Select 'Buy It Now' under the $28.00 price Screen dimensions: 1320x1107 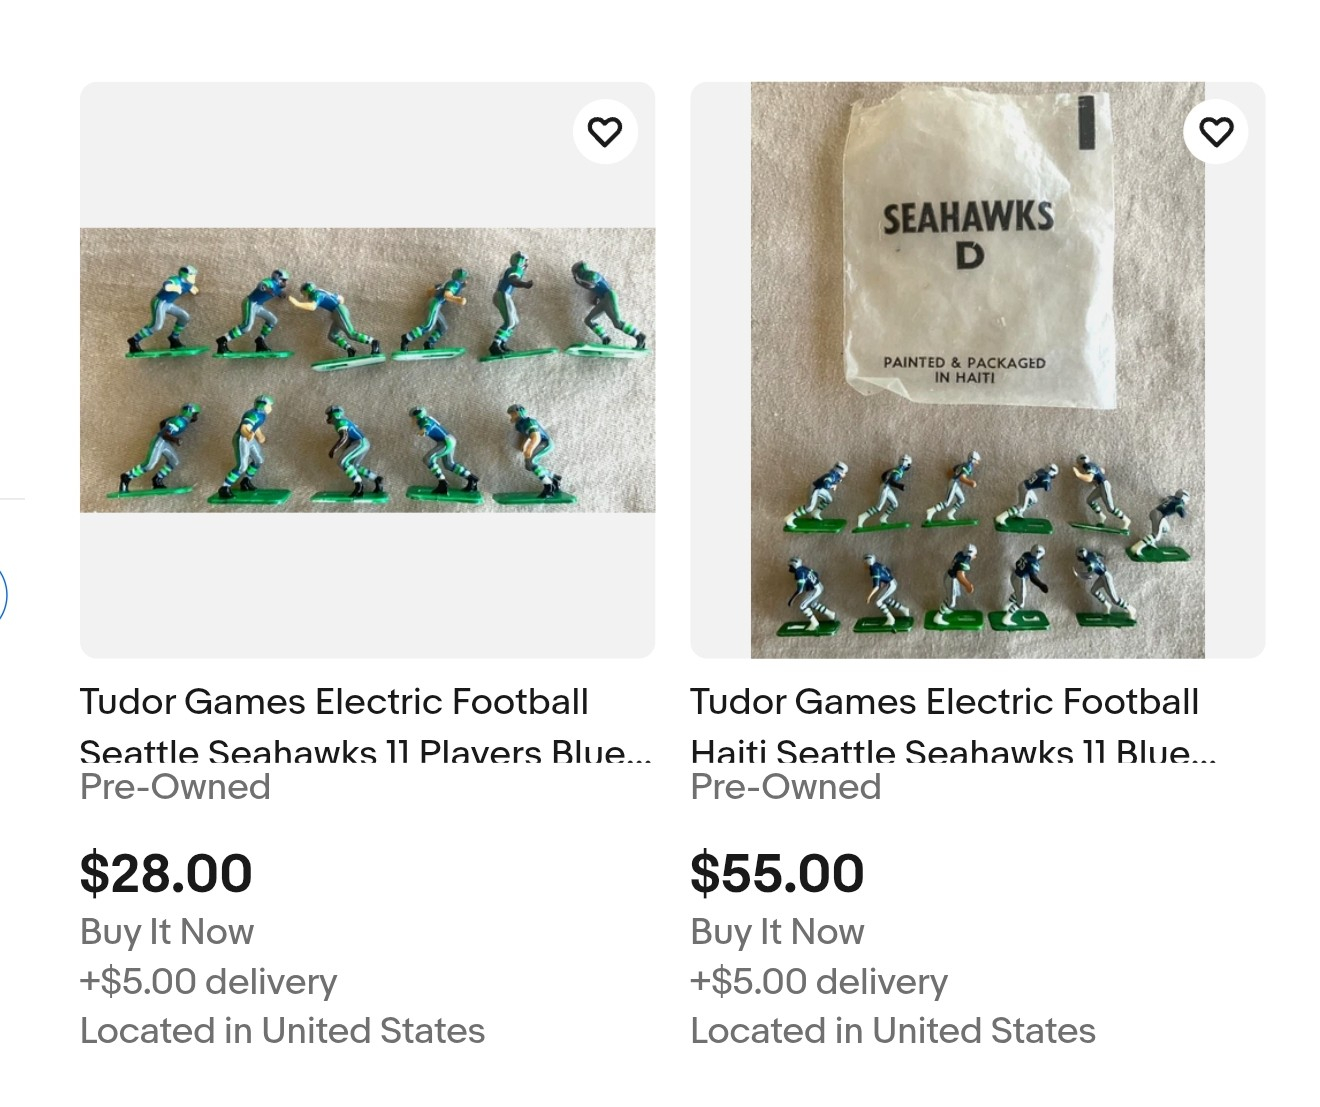tap(167, 932)
